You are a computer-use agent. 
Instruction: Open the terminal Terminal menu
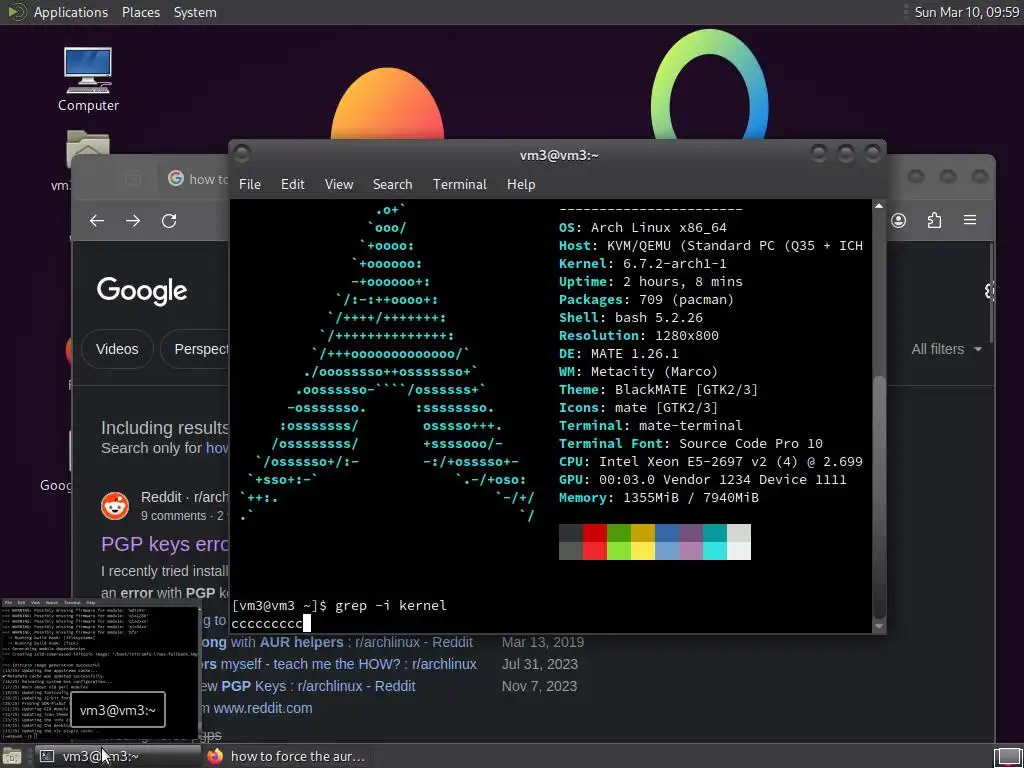point(459,184)
